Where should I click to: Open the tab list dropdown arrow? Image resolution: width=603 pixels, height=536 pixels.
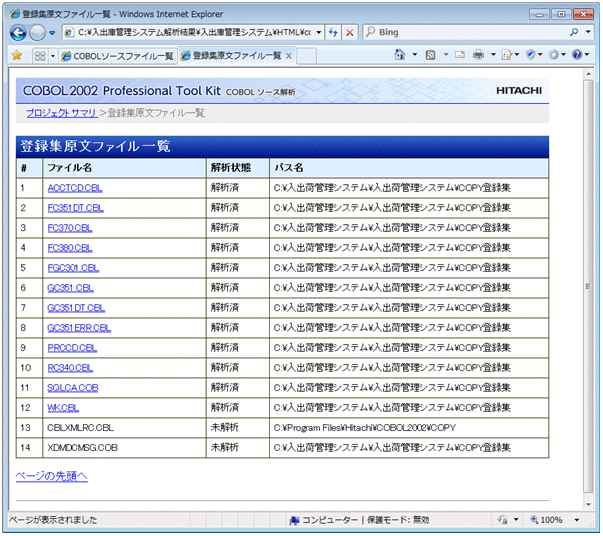point(53,56)
